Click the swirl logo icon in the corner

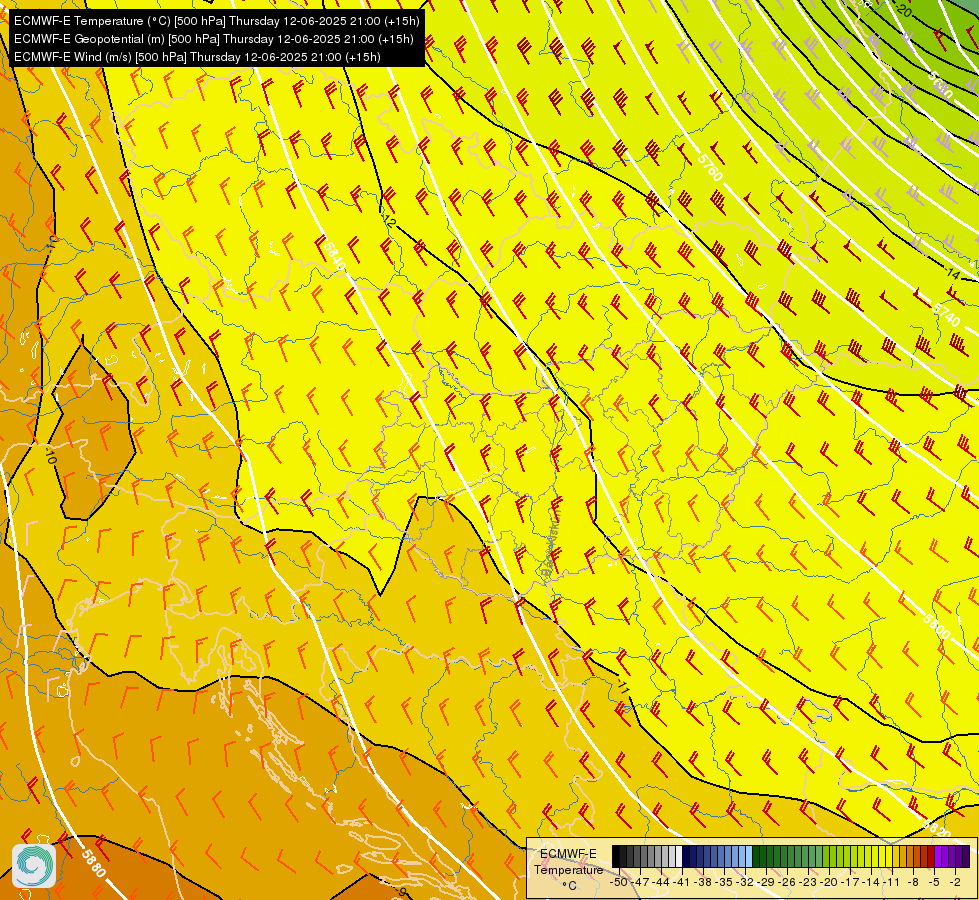[x=34, y=866]
